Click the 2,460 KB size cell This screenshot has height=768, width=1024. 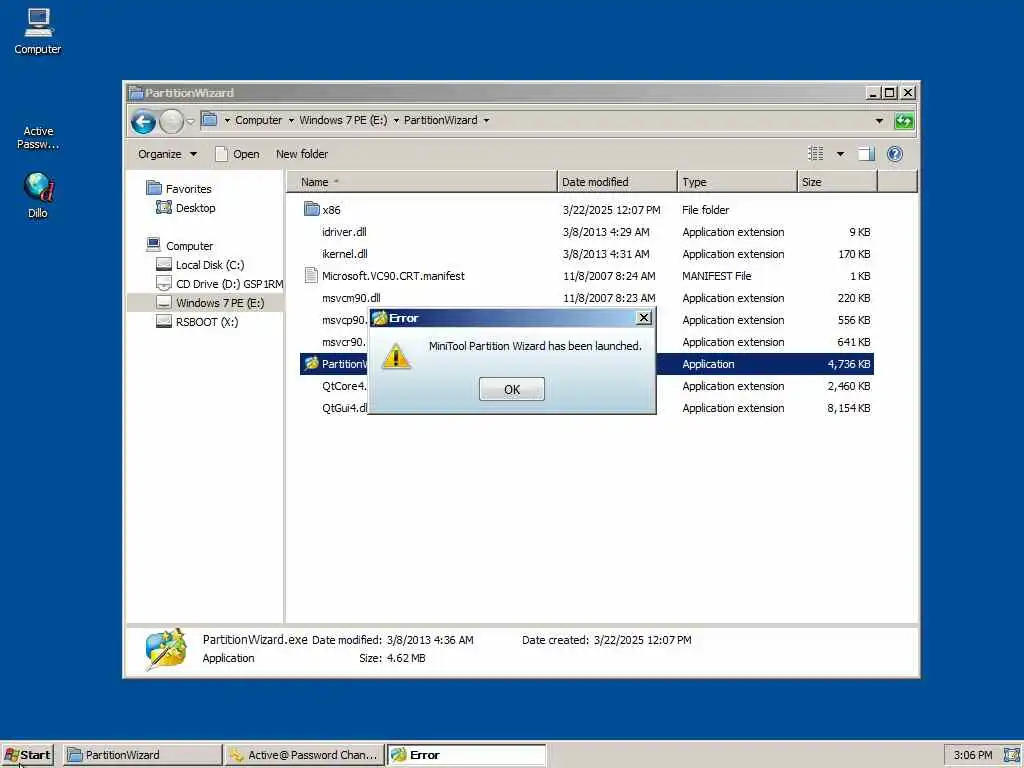point(848,386)
